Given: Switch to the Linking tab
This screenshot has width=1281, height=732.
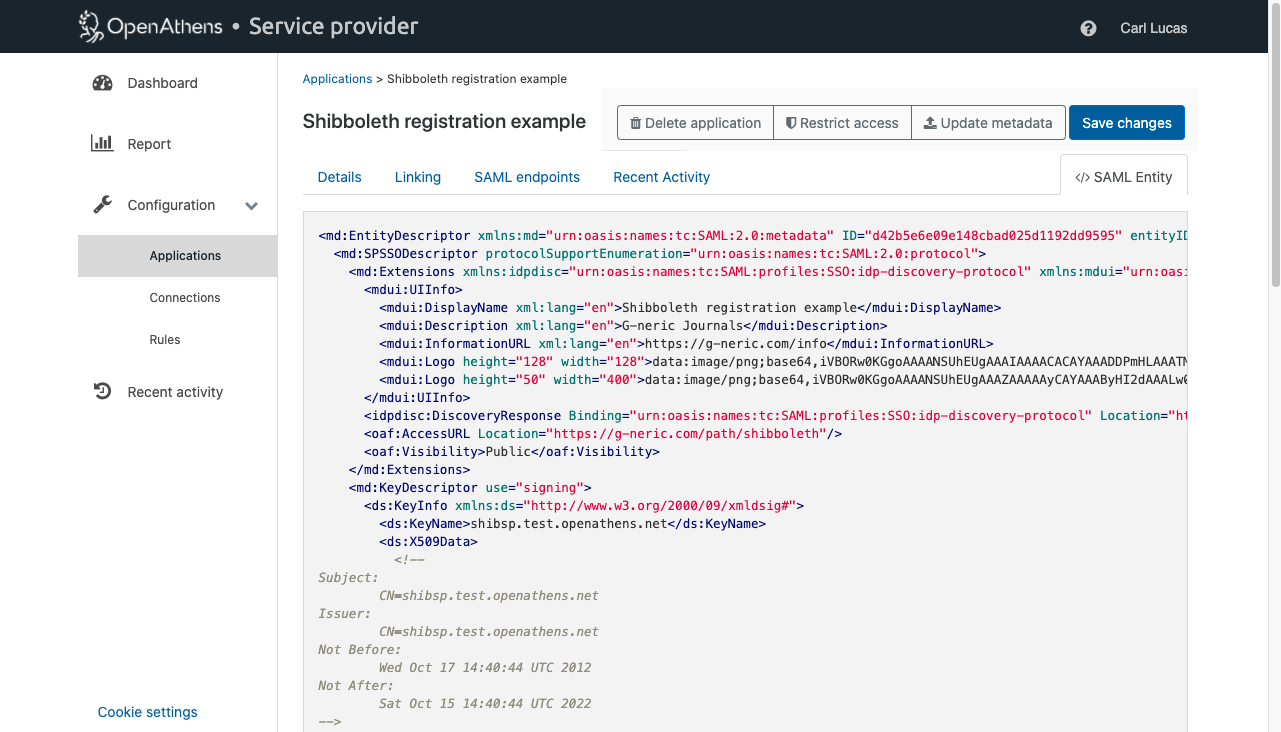Looking at the screenshot, I should (417, 177).
